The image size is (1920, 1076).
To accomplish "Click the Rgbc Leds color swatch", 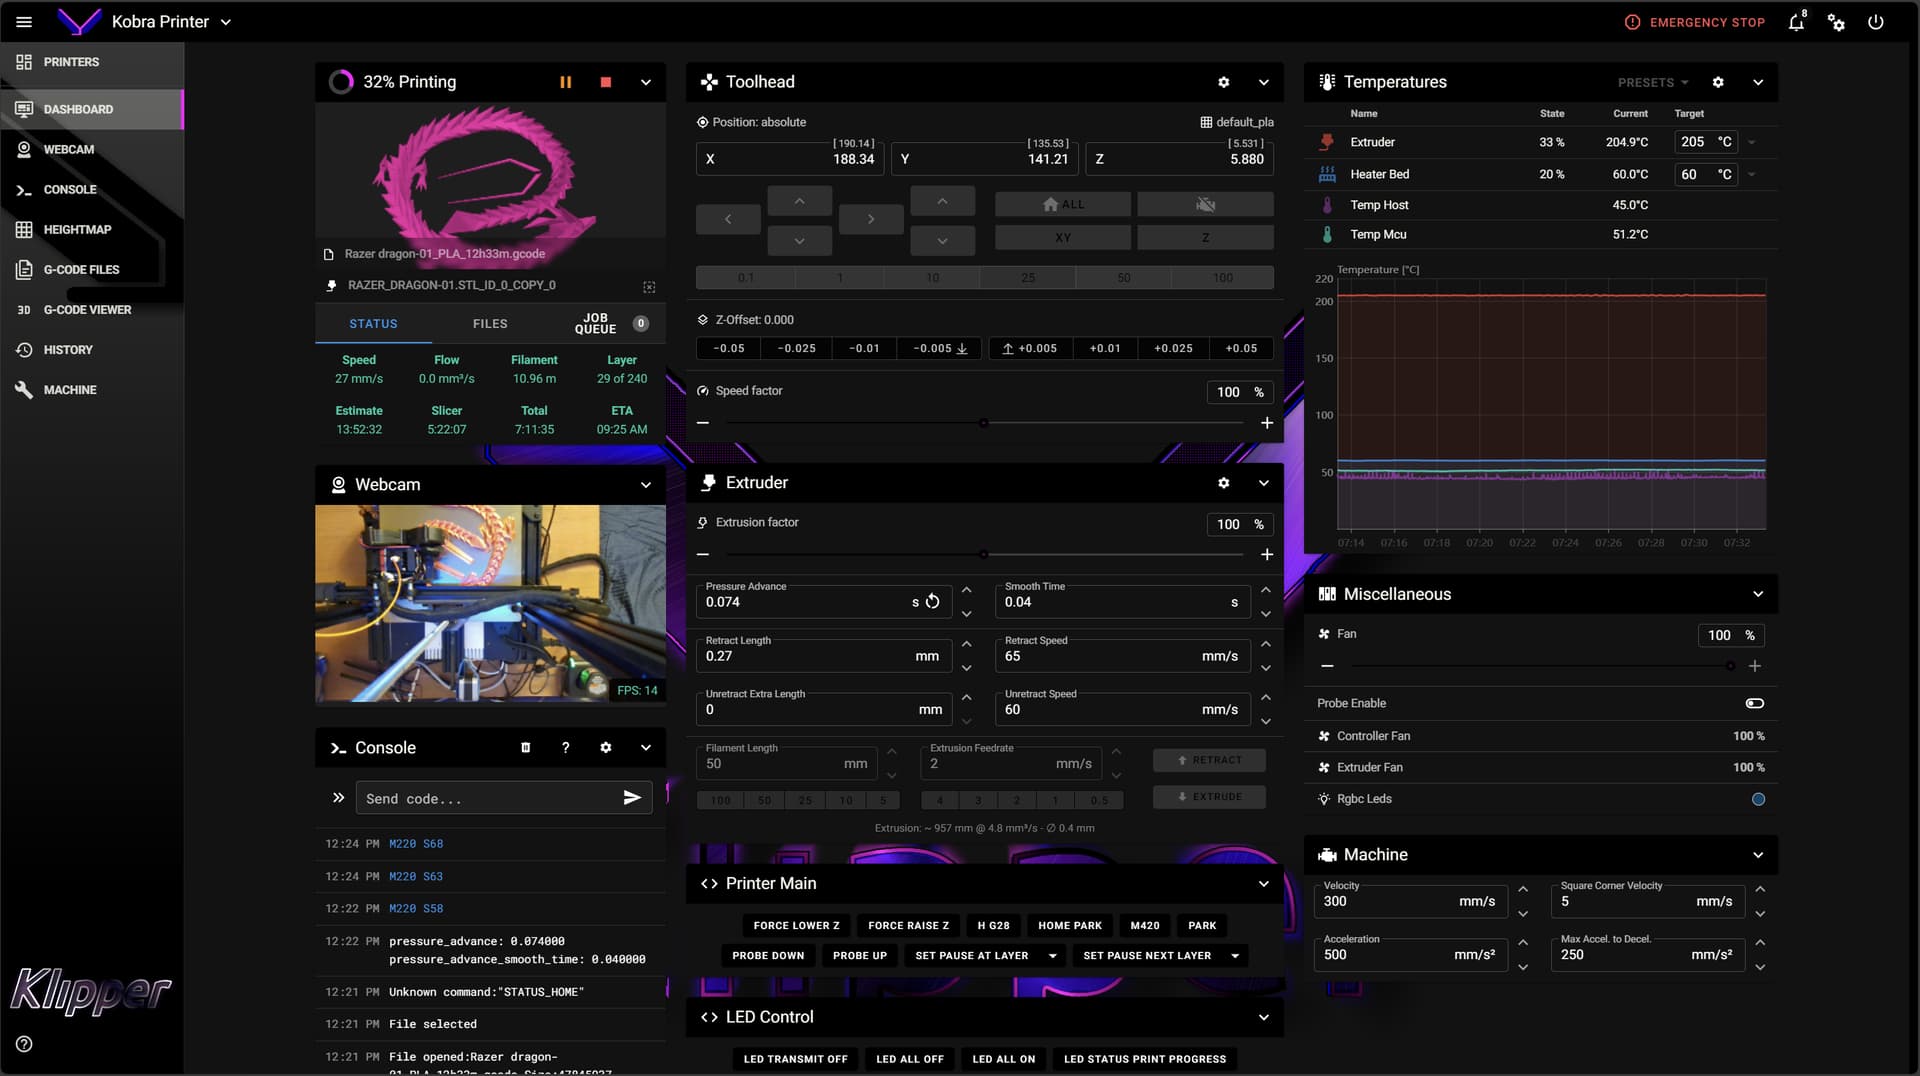I will coord(1759,799).
